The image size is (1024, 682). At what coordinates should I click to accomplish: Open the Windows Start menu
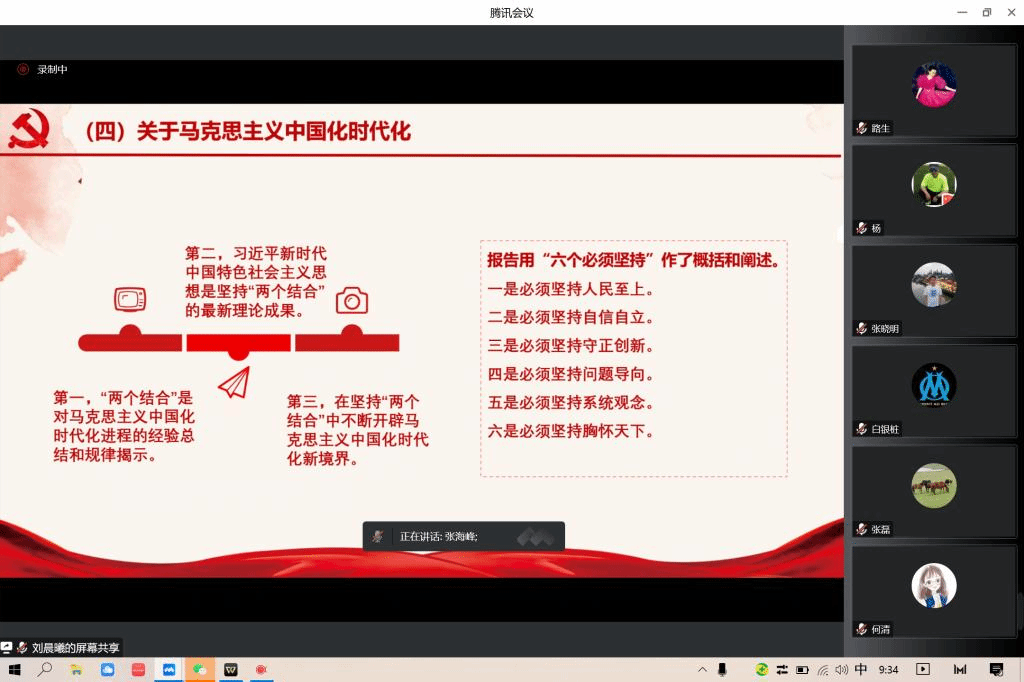[15, 670]
